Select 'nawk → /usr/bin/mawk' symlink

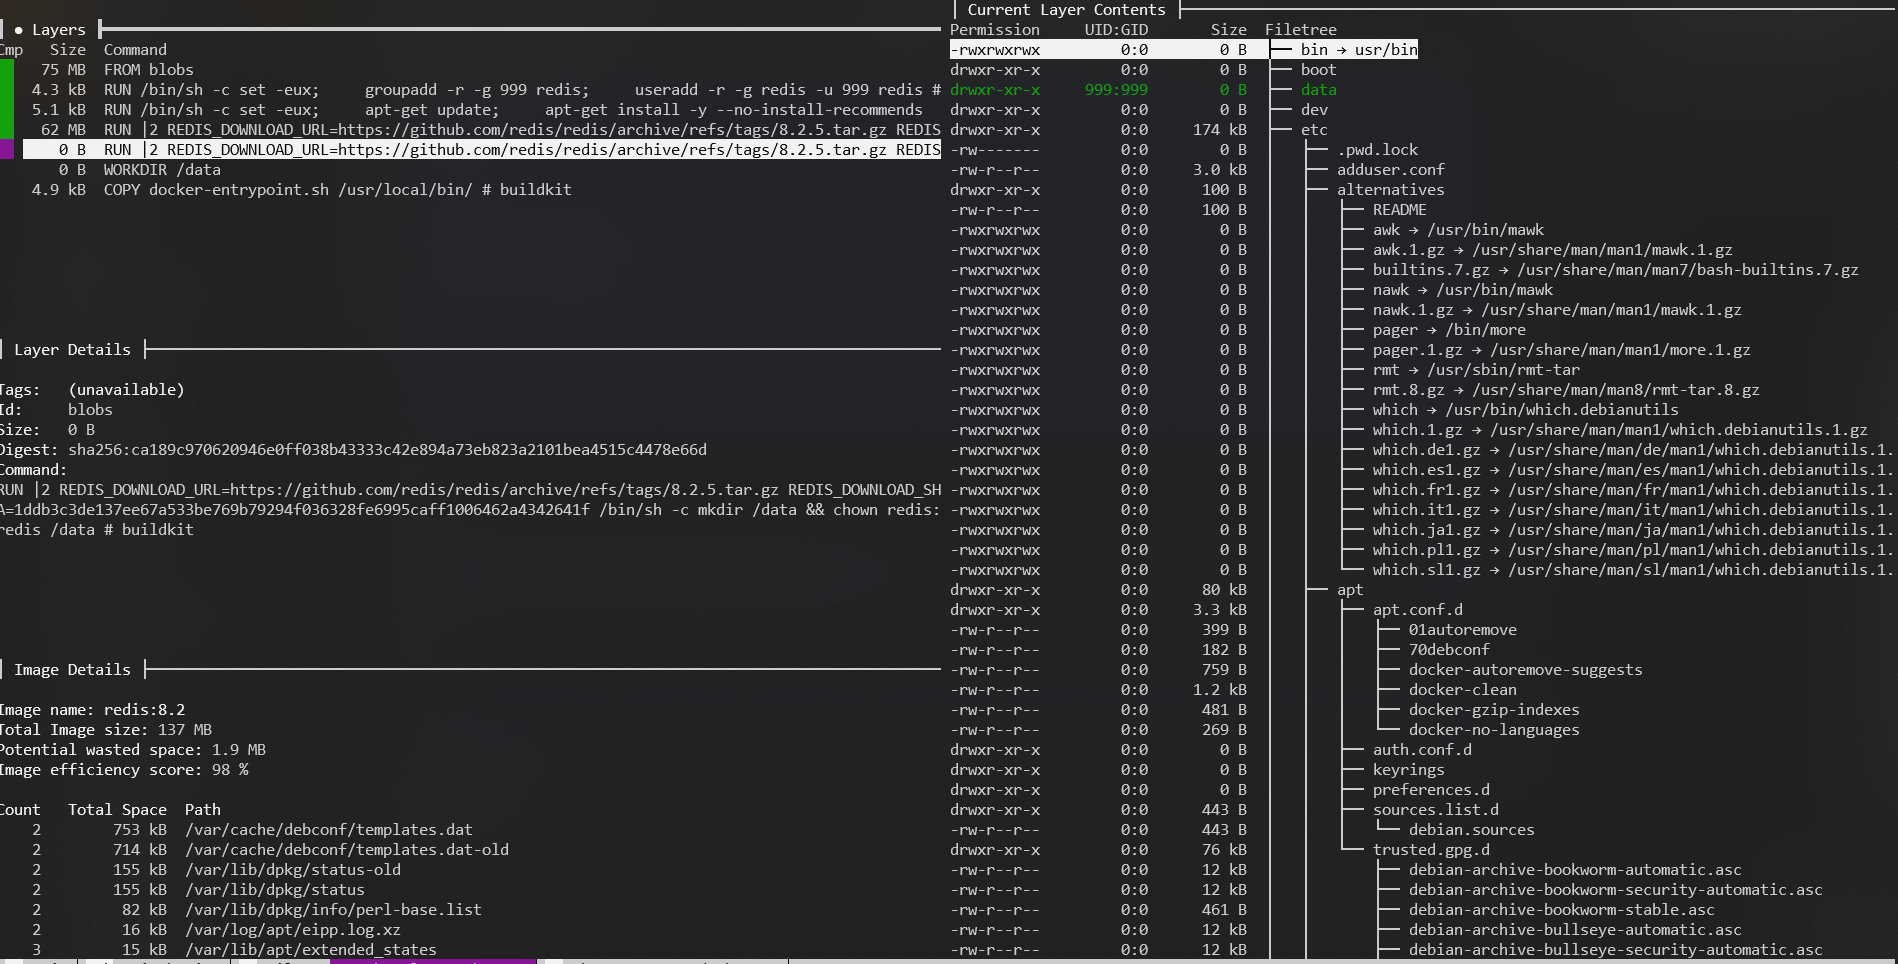(x=1462, y=290)
